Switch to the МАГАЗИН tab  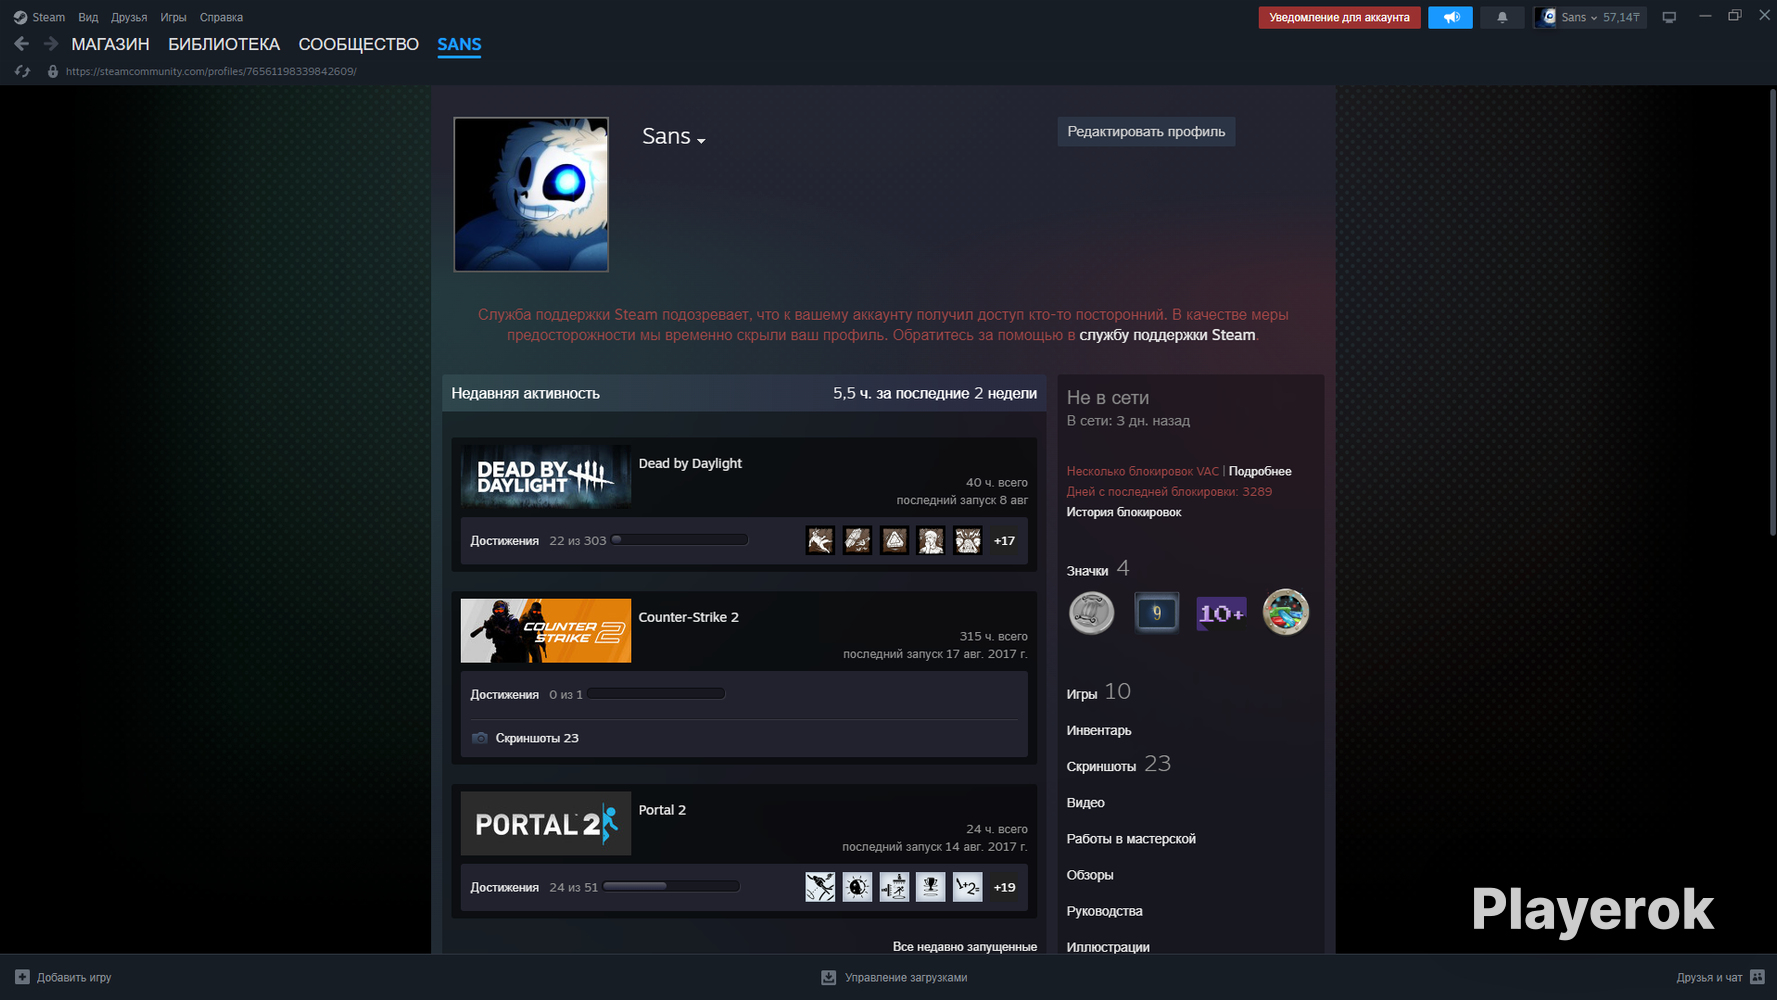pos(110,44)
